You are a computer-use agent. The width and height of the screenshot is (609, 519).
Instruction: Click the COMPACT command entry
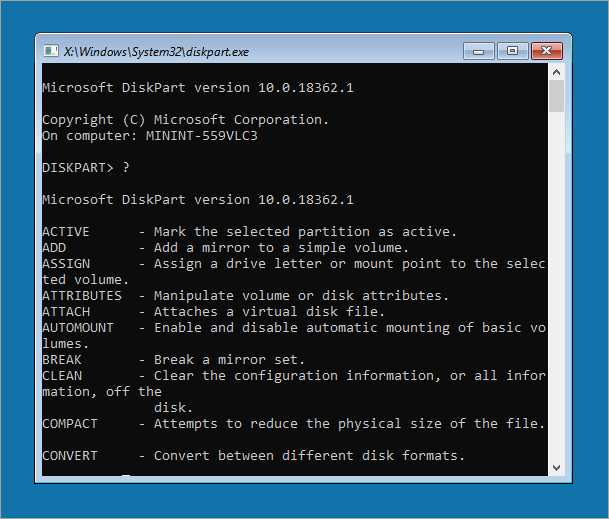(x=70, y=424)
